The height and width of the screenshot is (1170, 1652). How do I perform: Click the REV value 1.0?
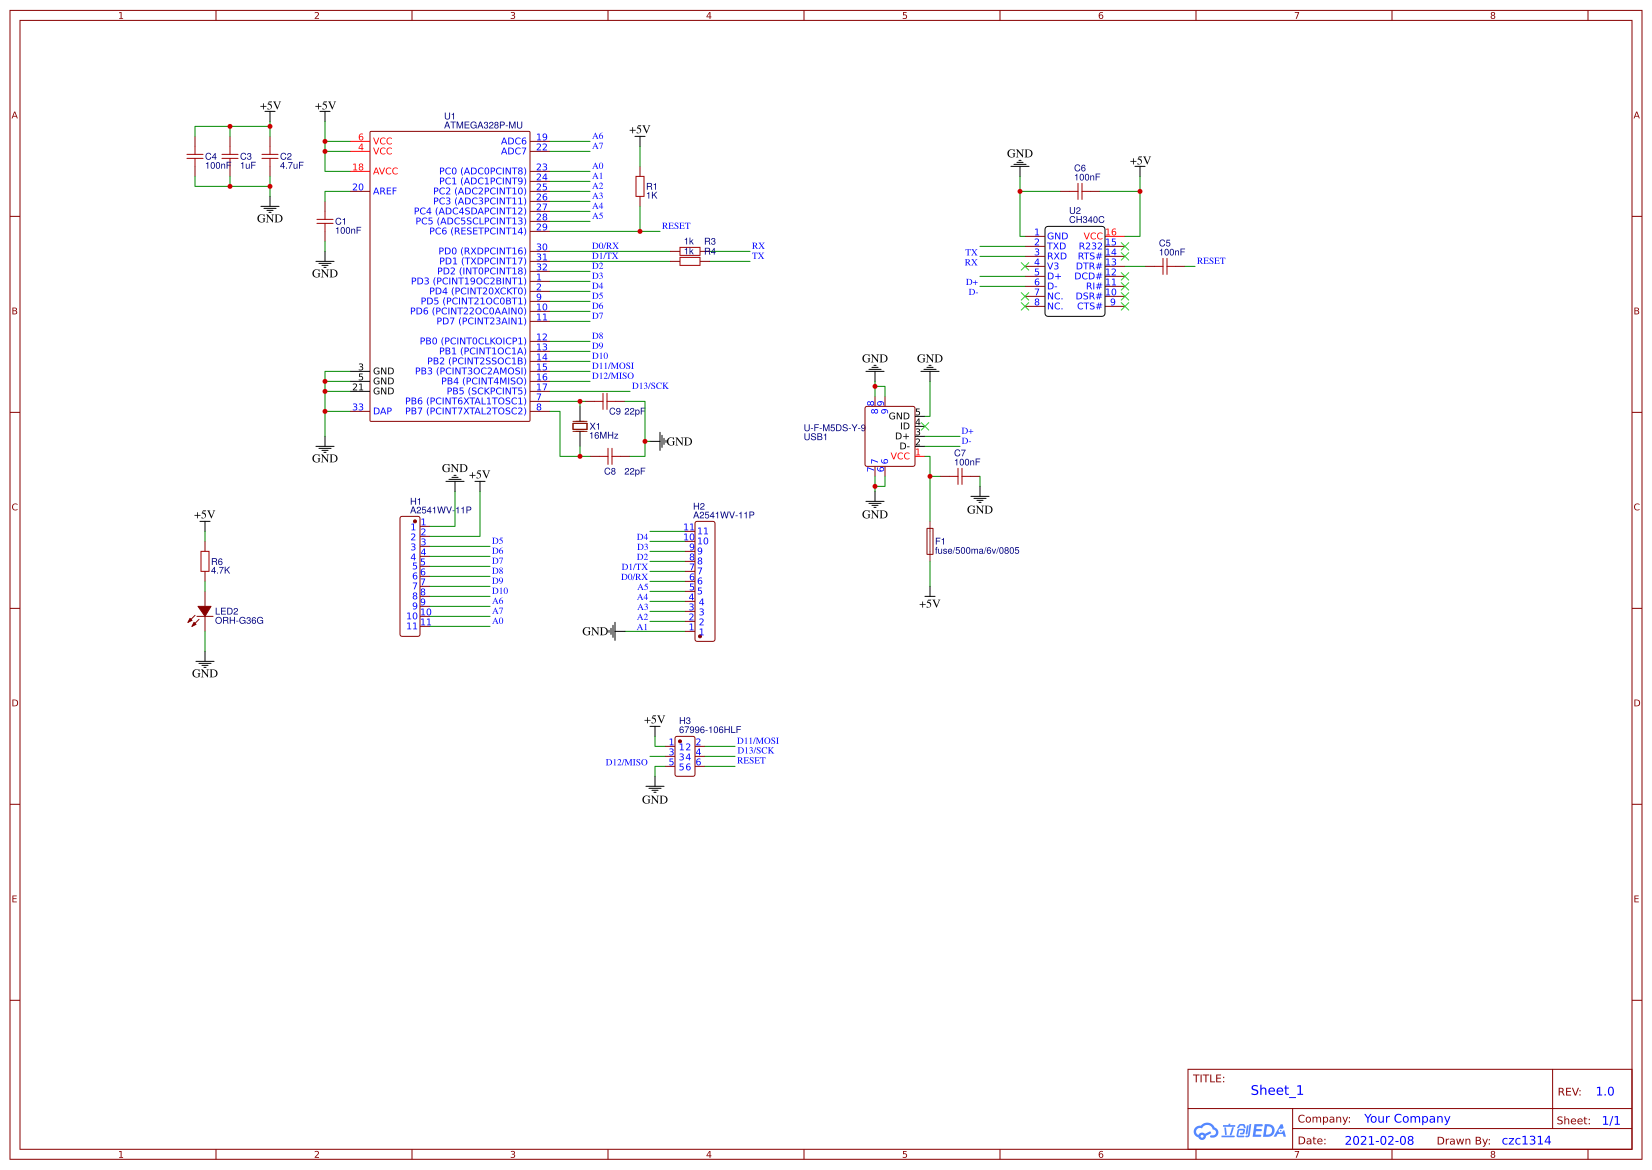pyautogui.click(x=1605, y=1092)
